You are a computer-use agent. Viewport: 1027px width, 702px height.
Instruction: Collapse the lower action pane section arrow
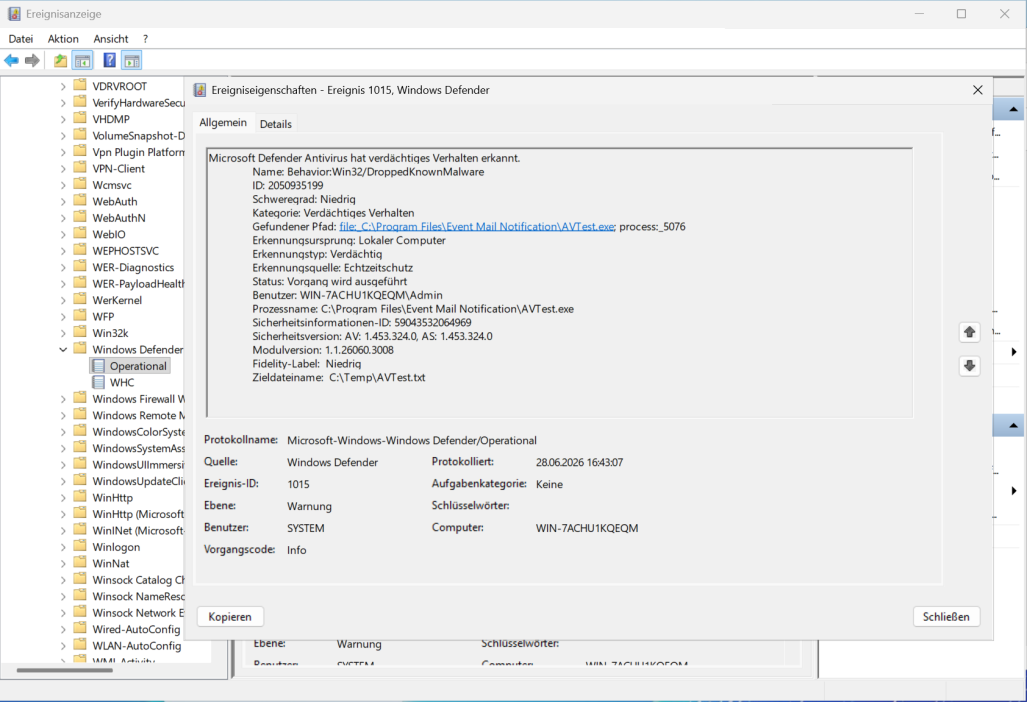tap(1013, 426)
